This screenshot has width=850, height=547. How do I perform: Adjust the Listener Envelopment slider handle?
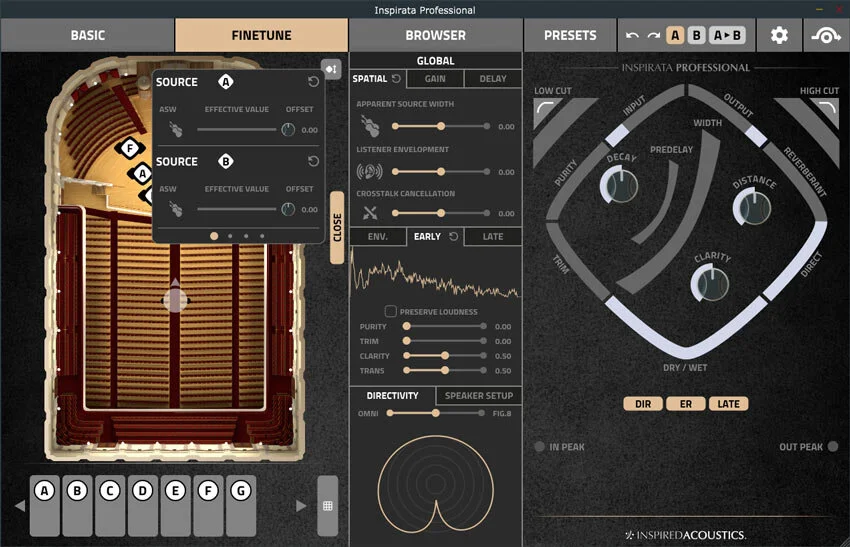(441, 171)
